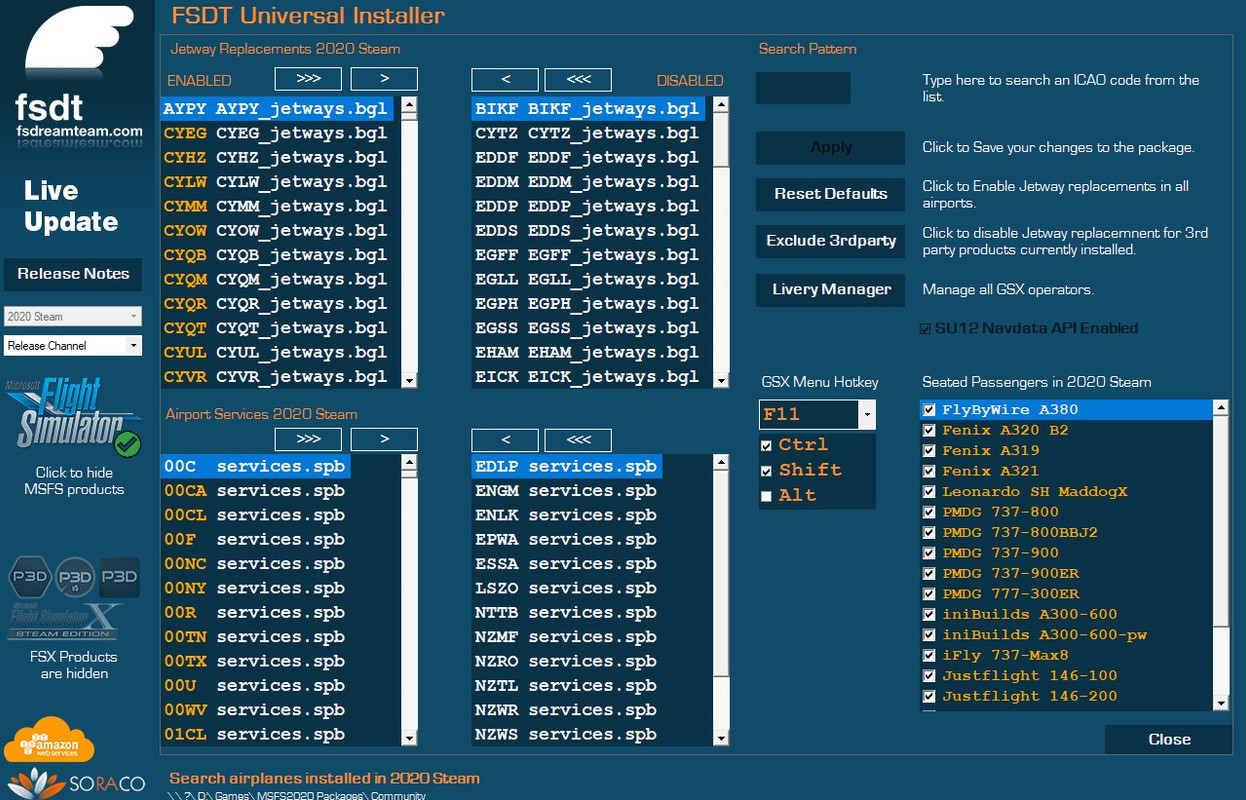Click the Search Pattern ICAO input field
This screenshot has height=800, width=1246.
click(x=803, y=88)
